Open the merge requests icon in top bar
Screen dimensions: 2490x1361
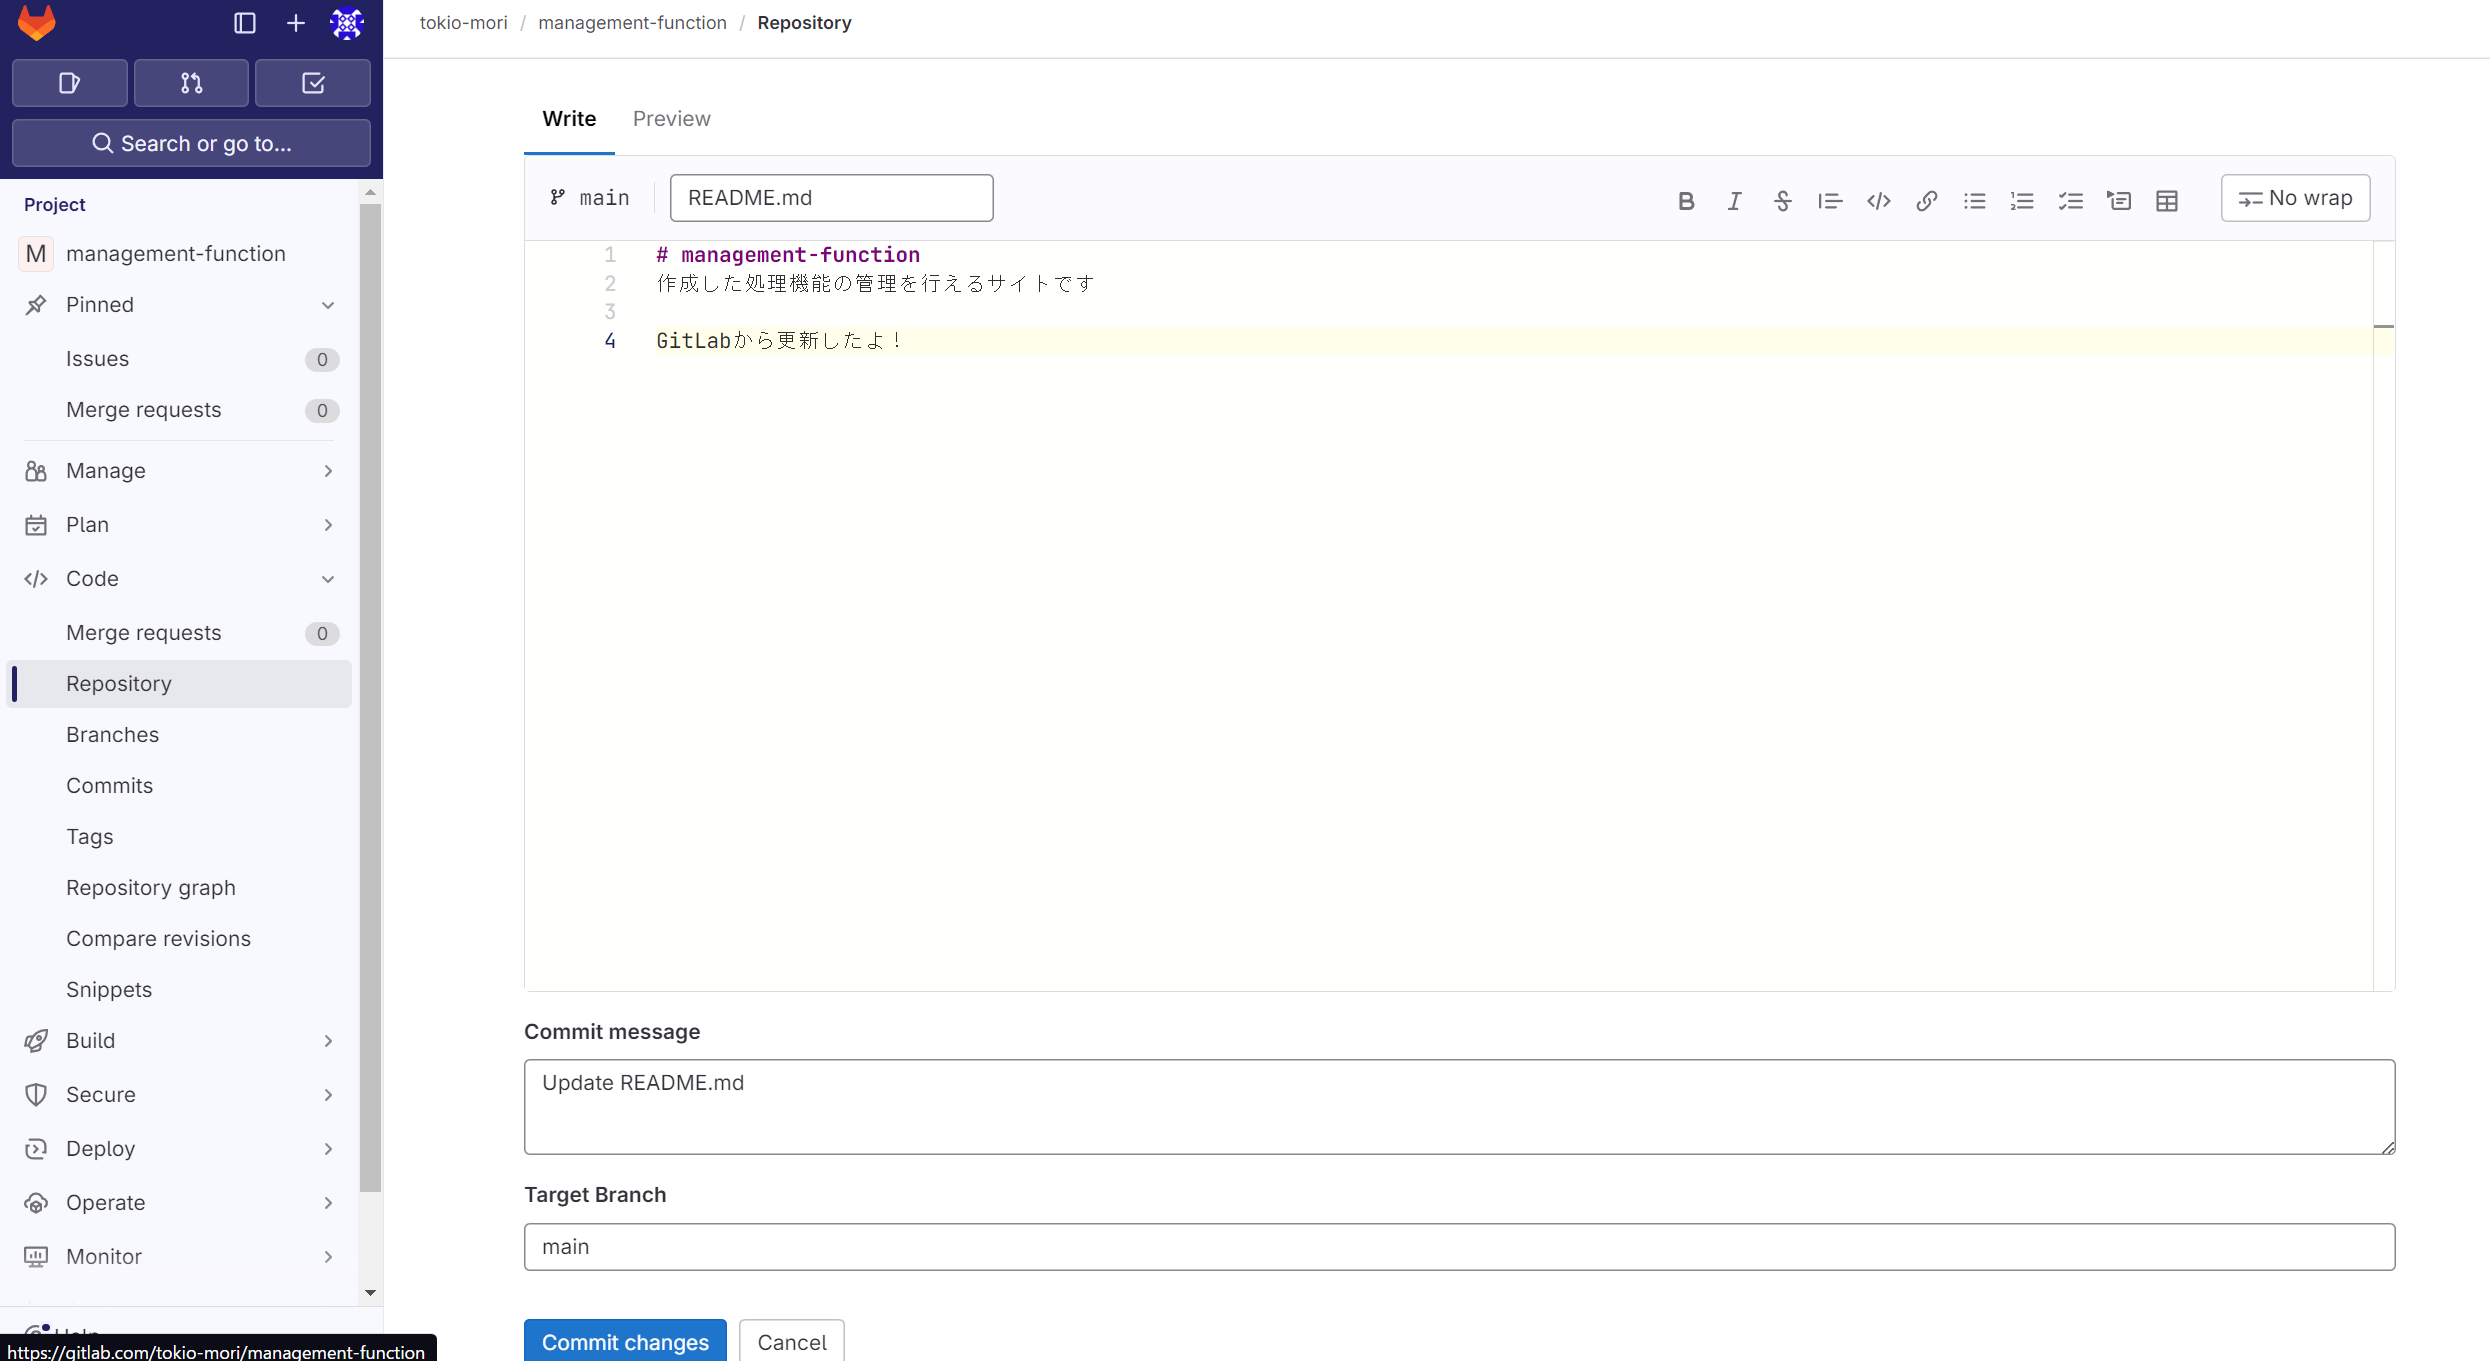pos(191,83)
